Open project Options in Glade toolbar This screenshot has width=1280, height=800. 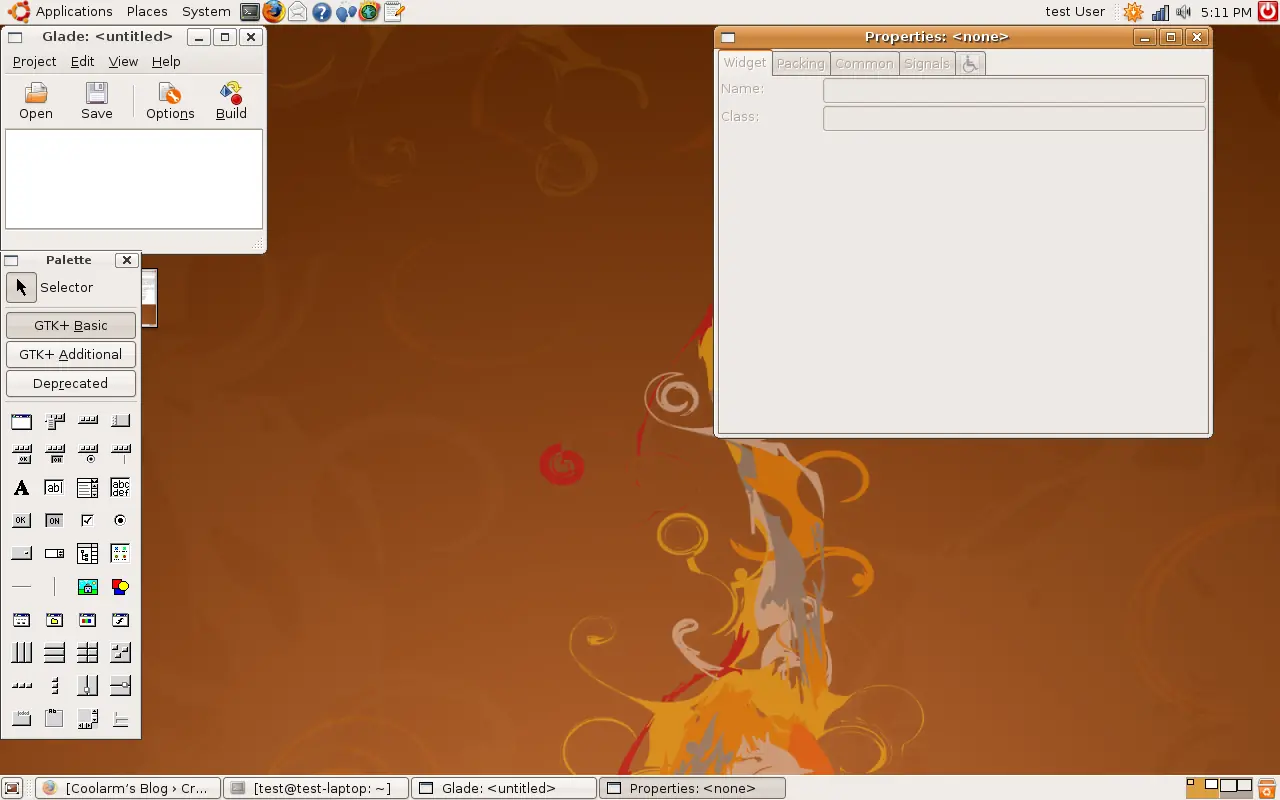point(170,101)
